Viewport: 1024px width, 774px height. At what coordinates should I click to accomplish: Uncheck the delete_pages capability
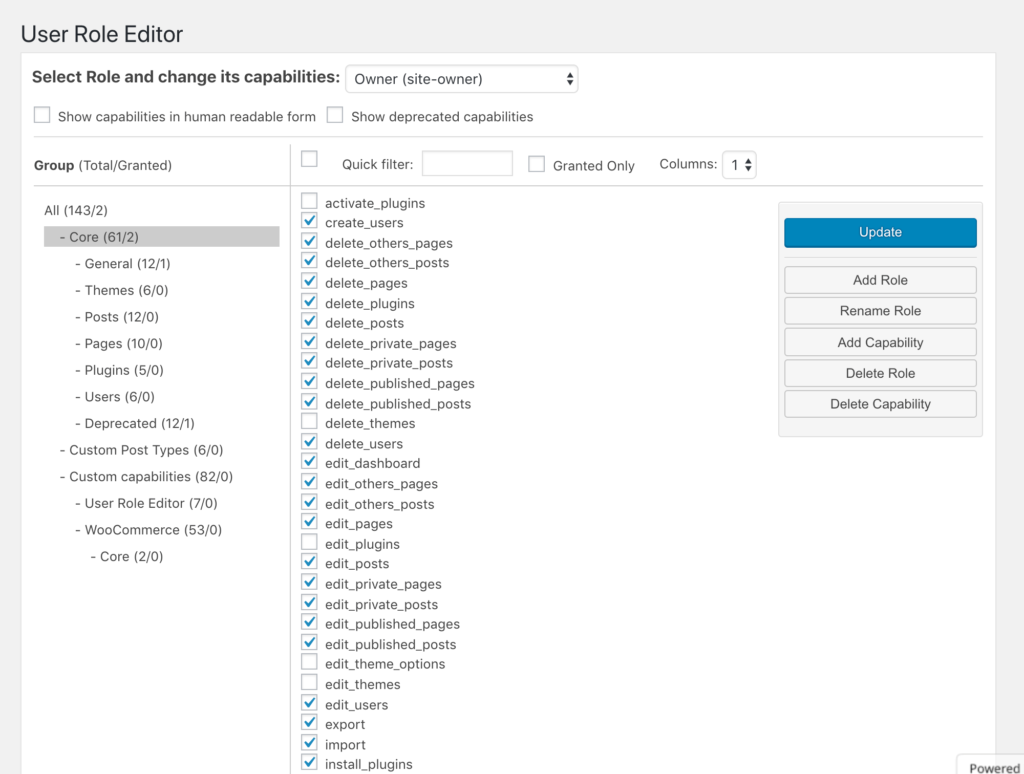tap(309, 281)
